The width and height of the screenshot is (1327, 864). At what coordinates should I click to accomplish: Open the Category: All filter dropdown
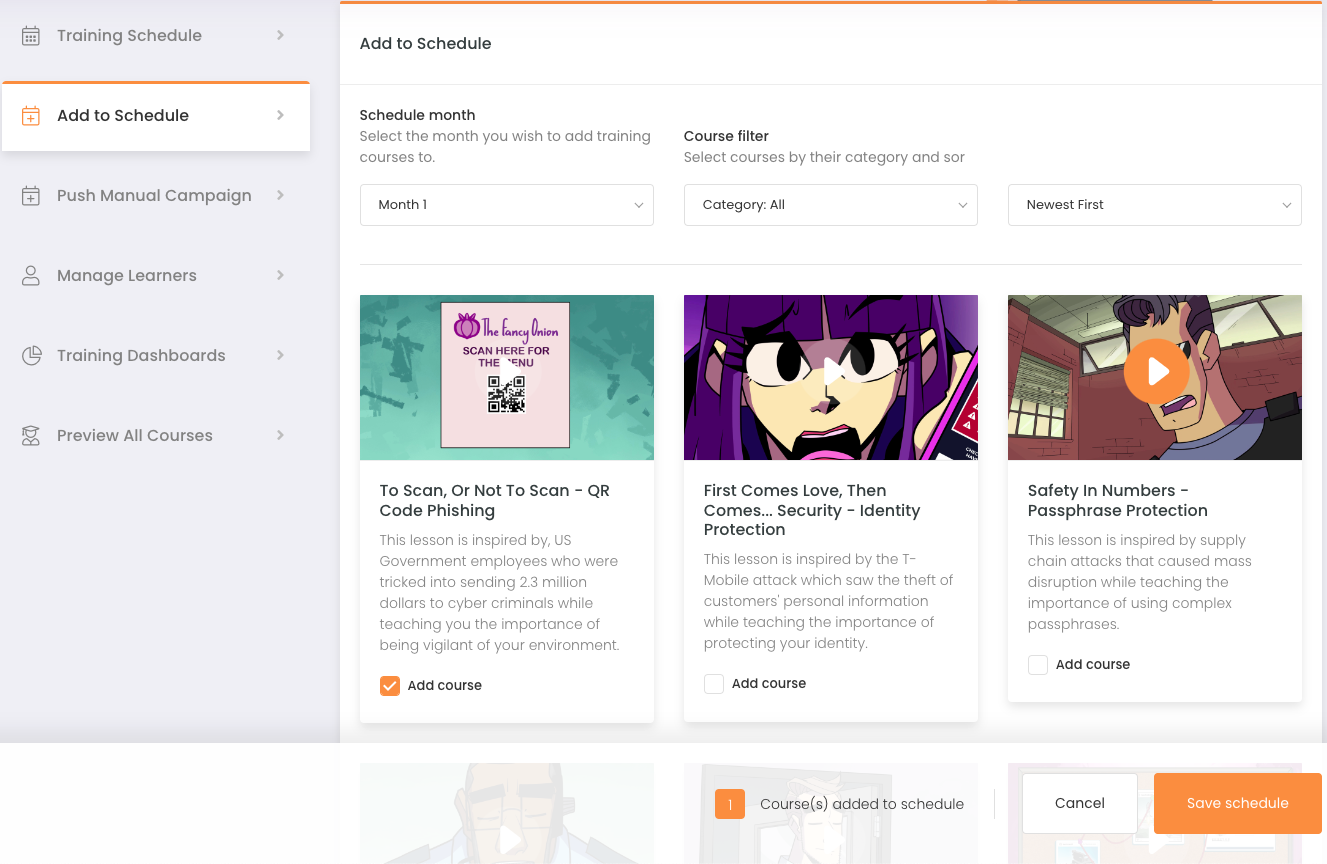(x=831, y=205)
